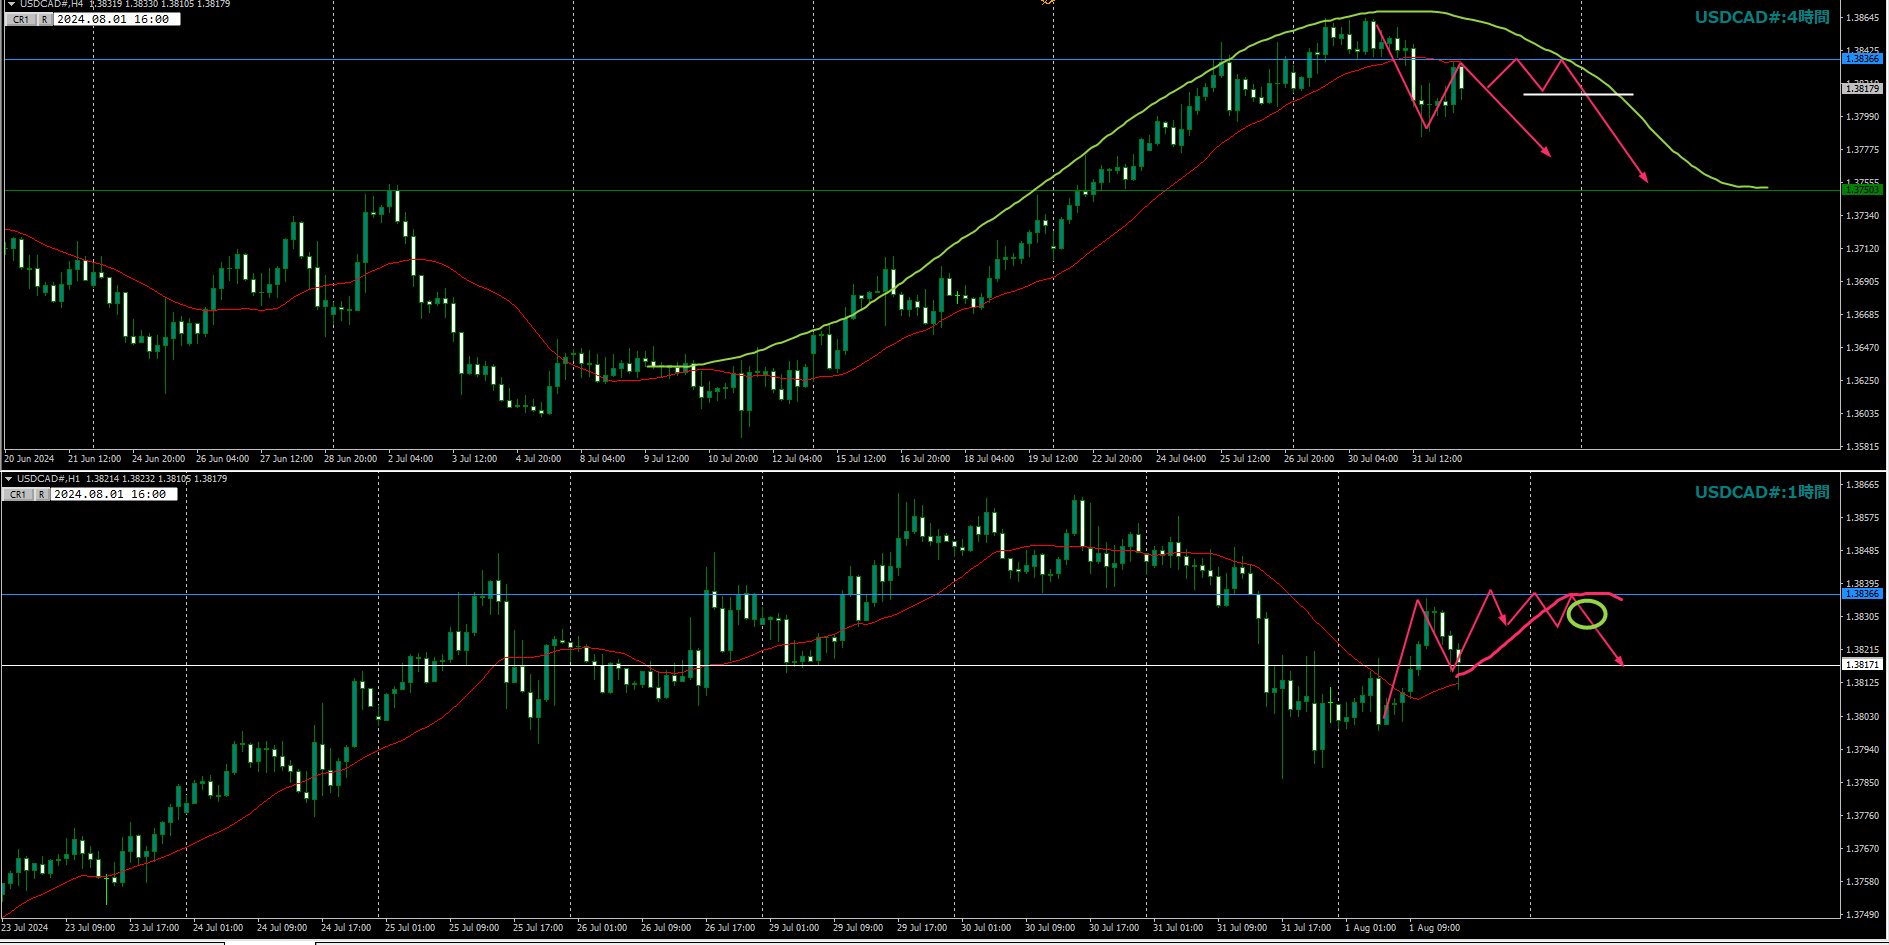Click the '23 Jul 2024' date label on H1 axis
Screen dimensions: 1889x945
tap(25, 928)
